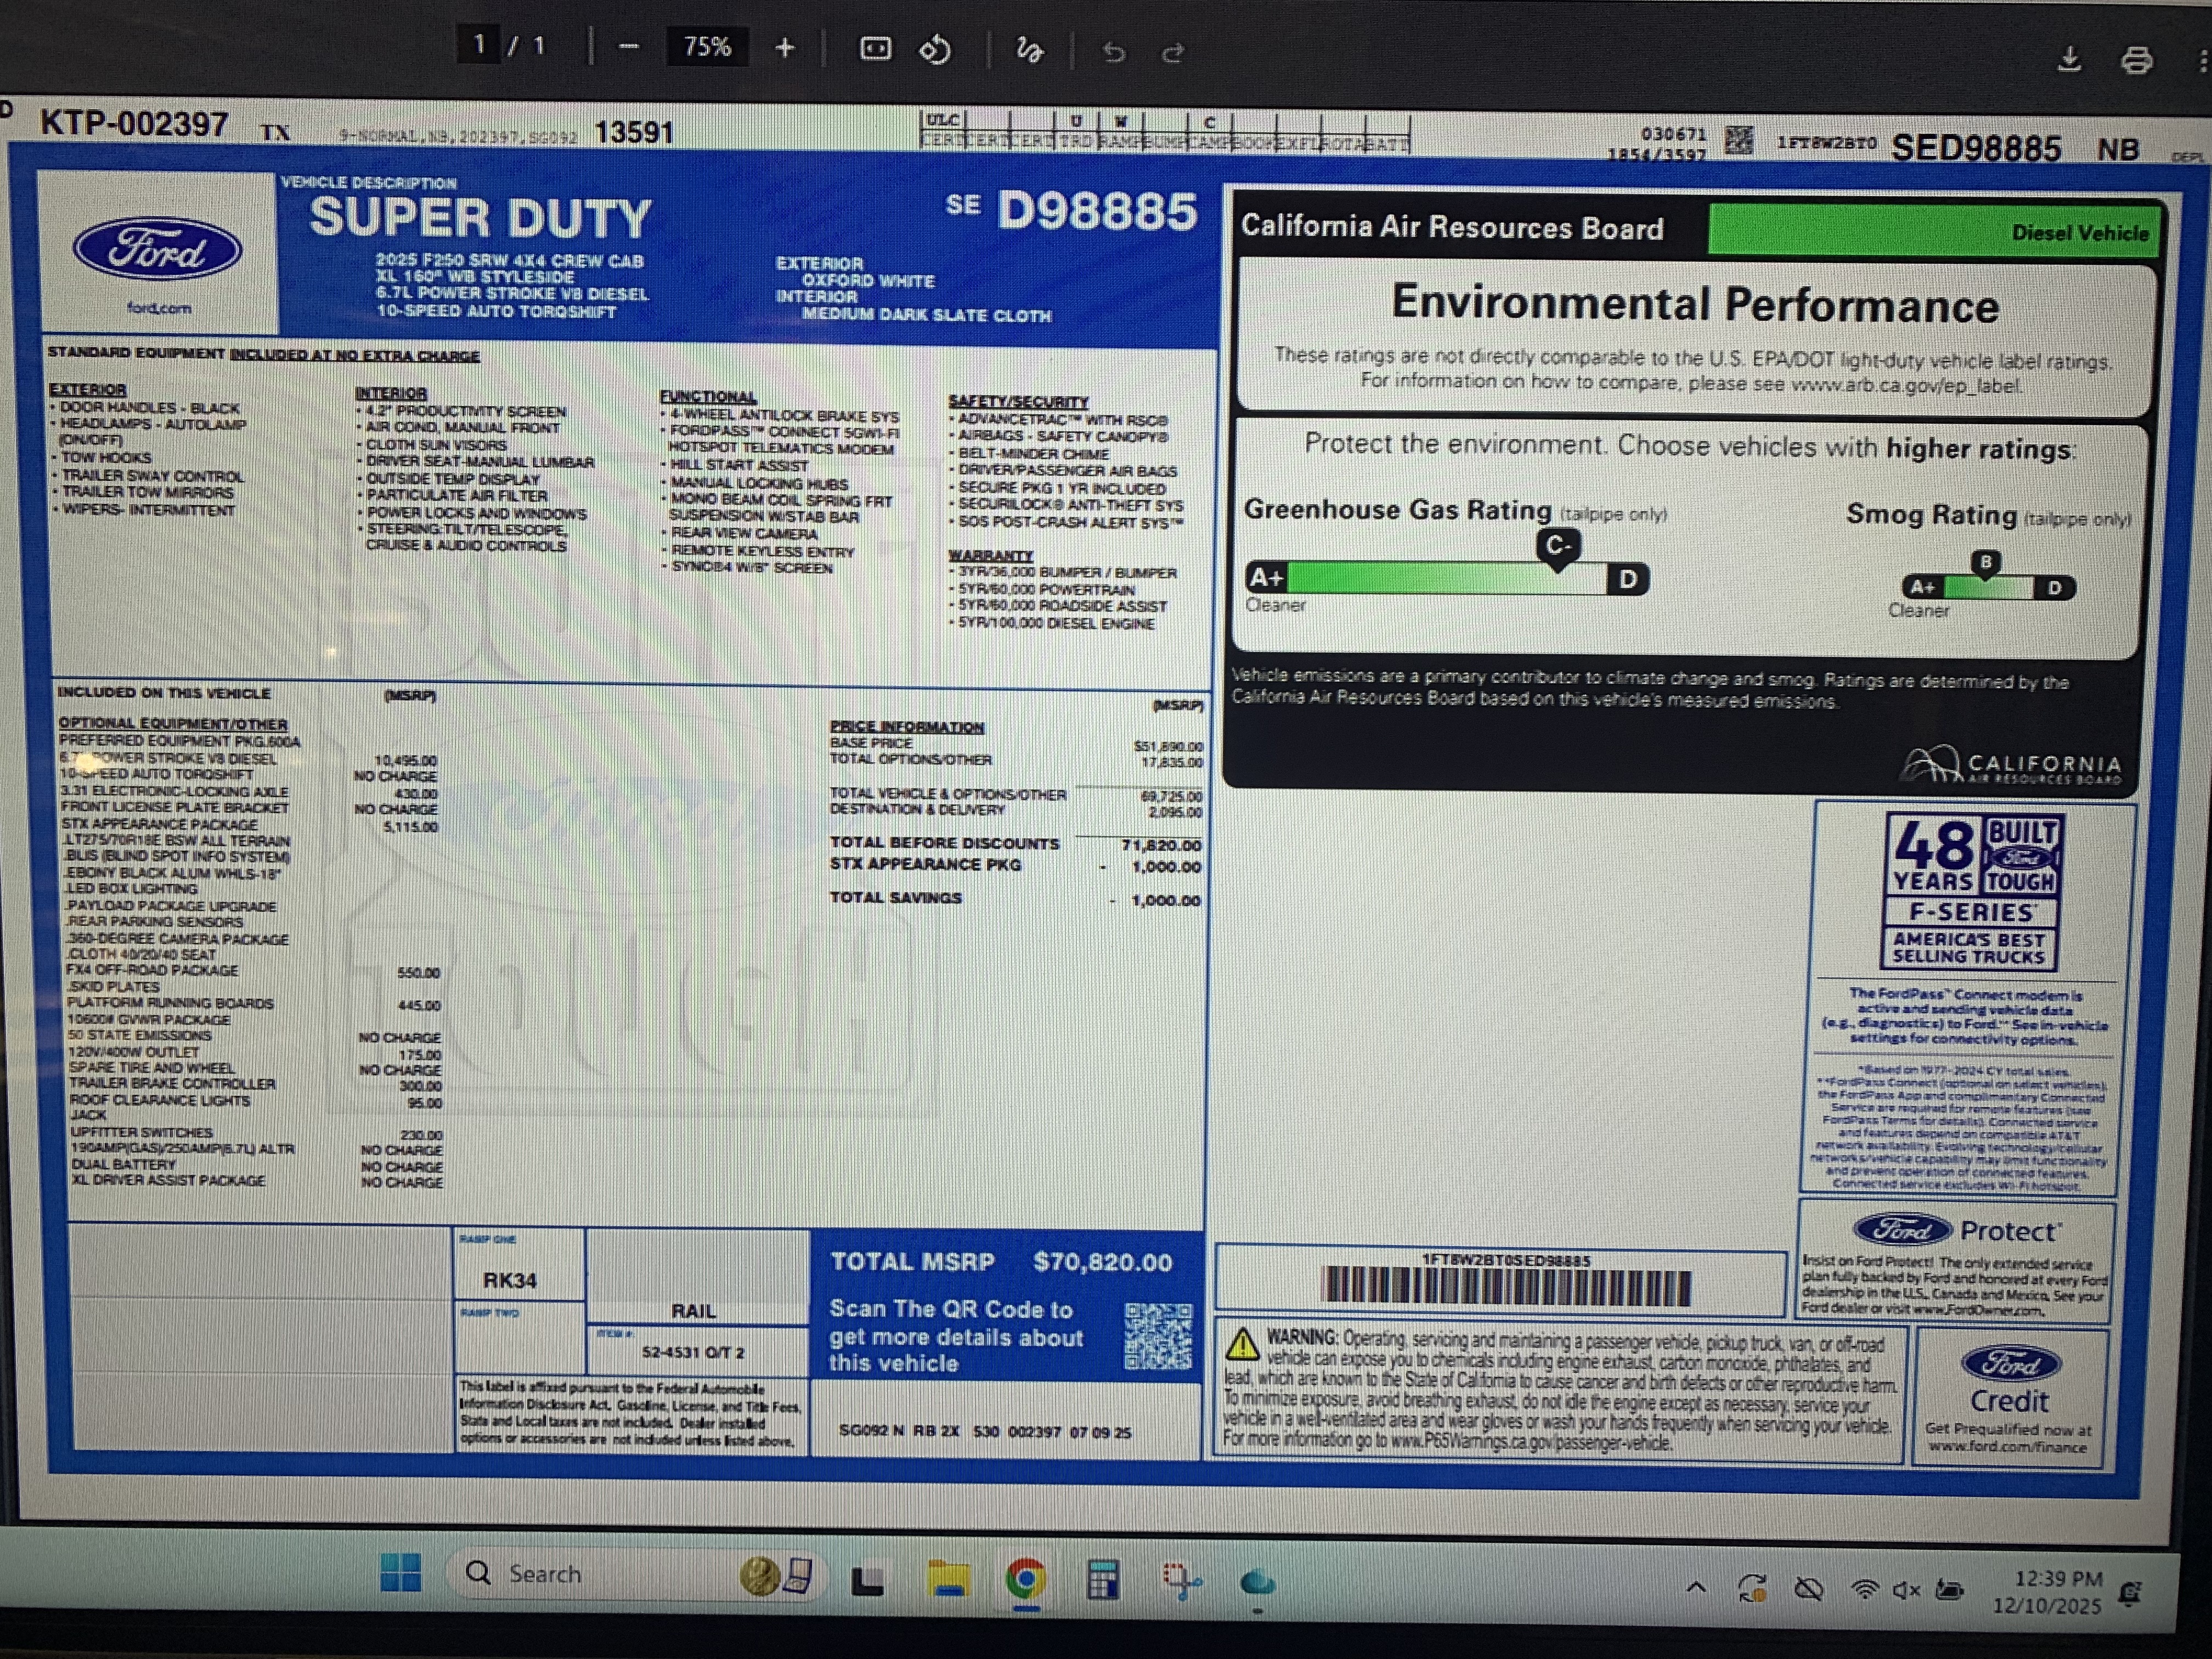Open the notifications bell icon

tap(2129, 1594)
